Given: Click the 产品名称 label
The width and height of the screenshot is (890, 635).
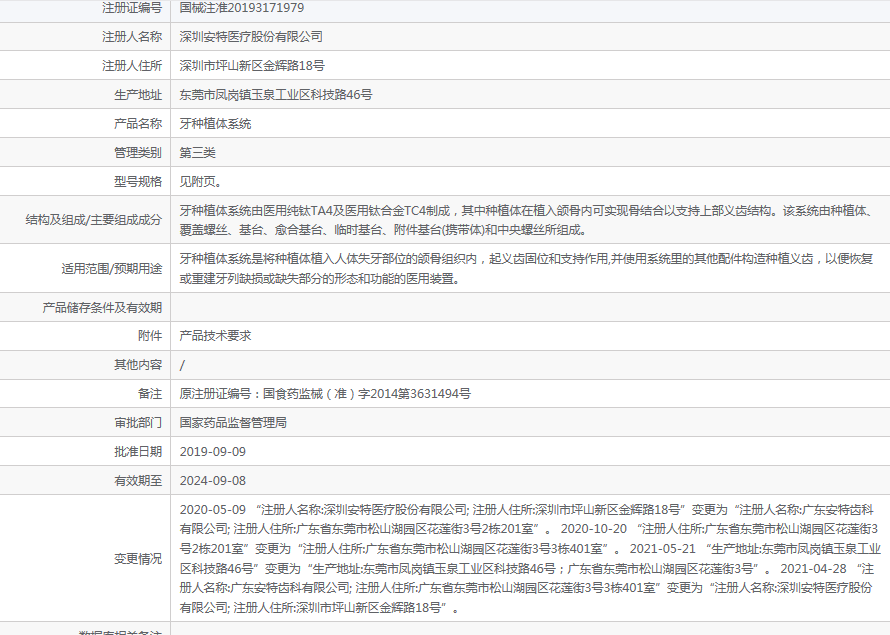Looking at the screenshot, I should [138, 124].
